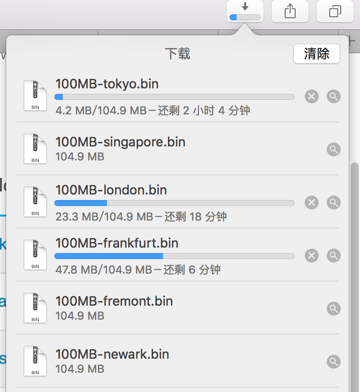360x392 pixels.
Task: Click the frankfurt status text 47.8 MB/104.9 MB
Action: [x=104, y=270]
